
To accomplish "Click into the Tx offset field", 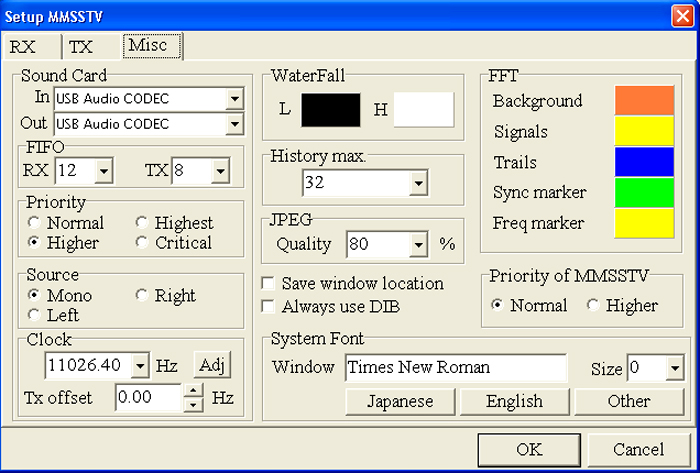I will pyautogui.click(x=148, y=397).
